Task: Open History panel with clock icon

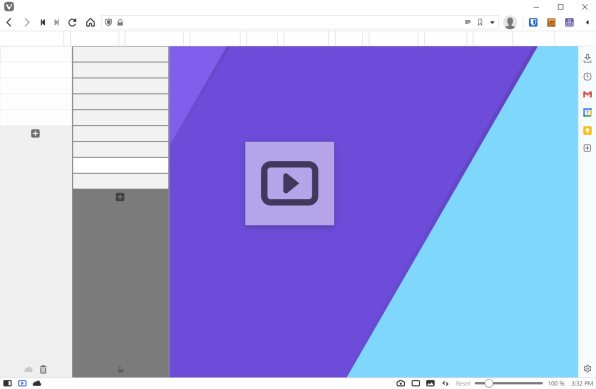Action: (x=587, y=76)
